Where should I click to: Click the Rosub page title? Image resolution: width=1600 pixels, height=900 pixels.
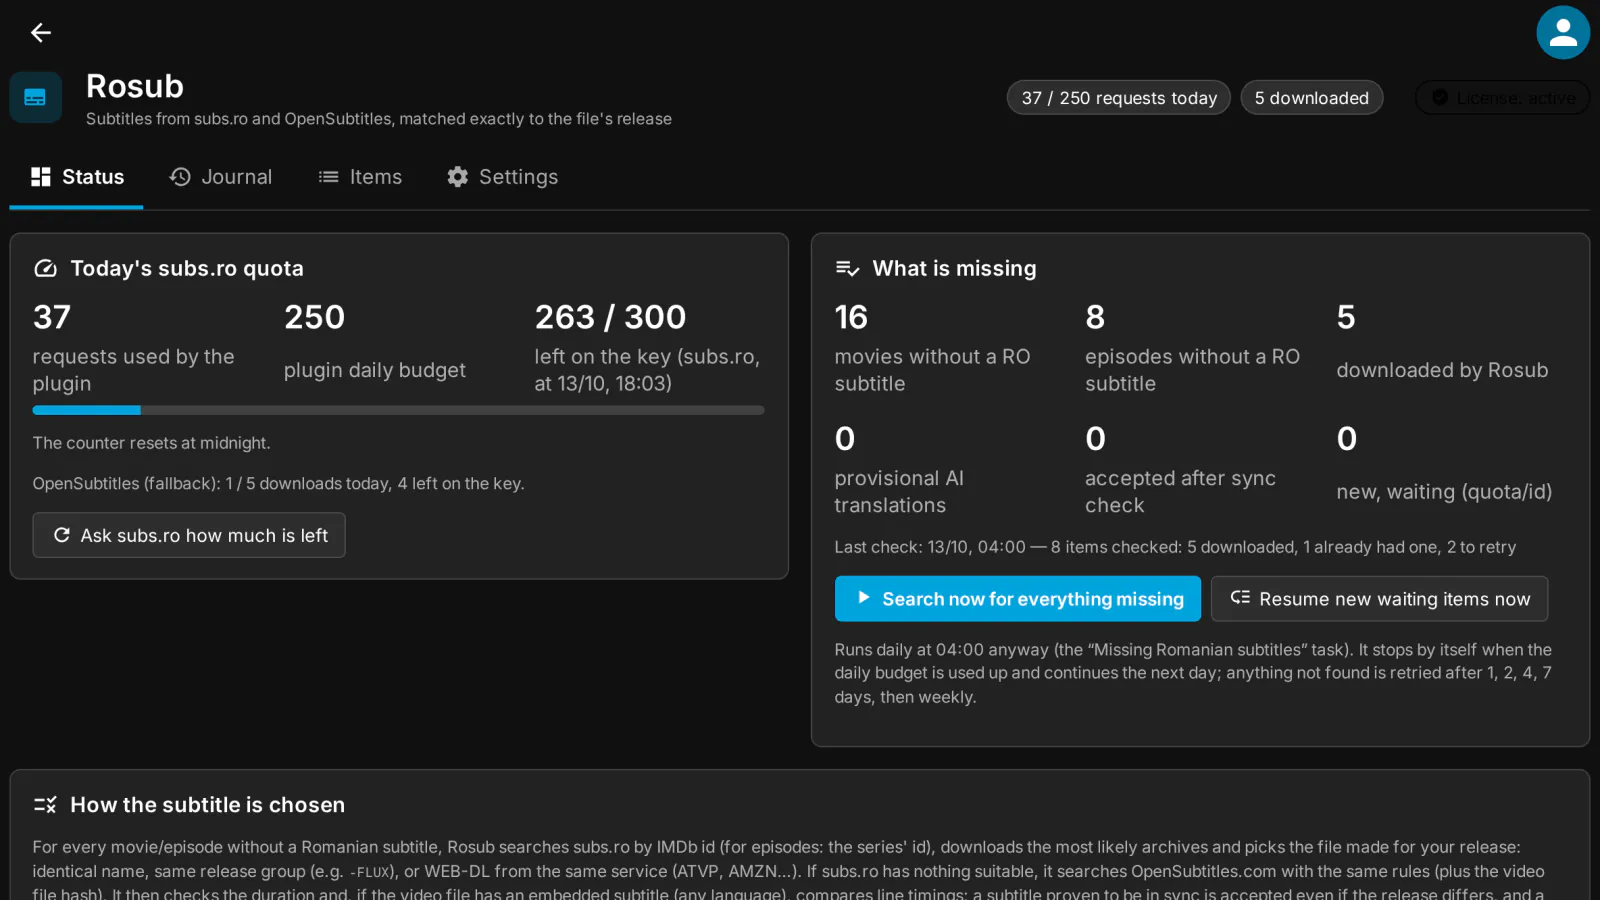[x=135, y=86]
